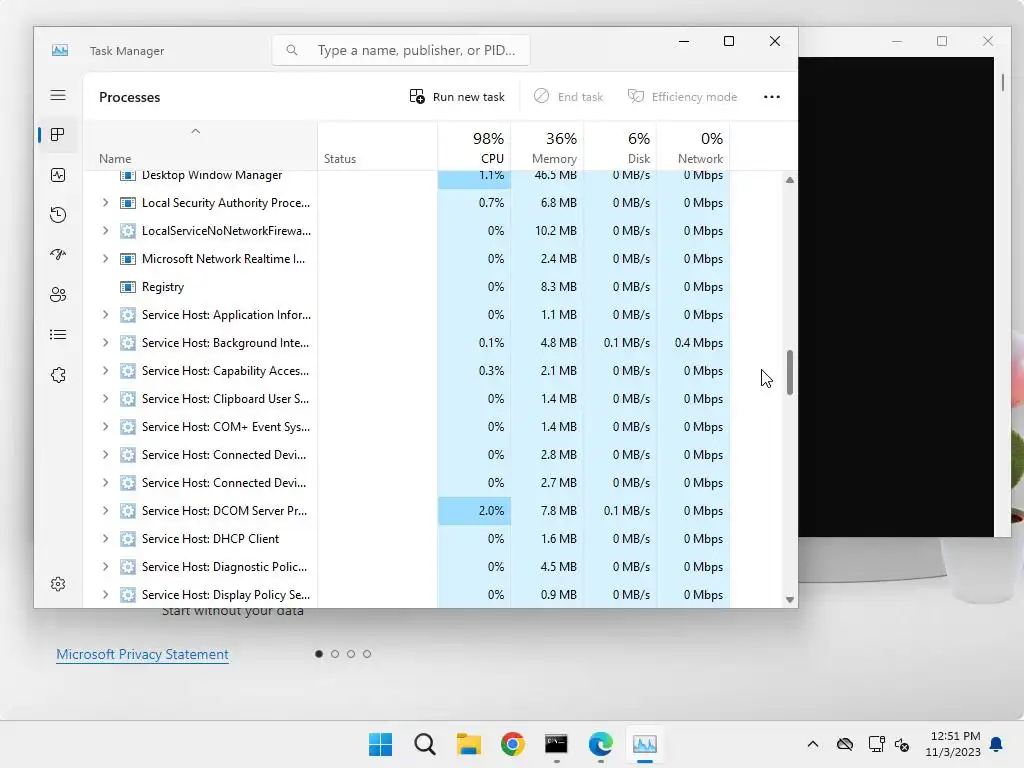Open the Startup apps icon in sidebar

(58, 255)
